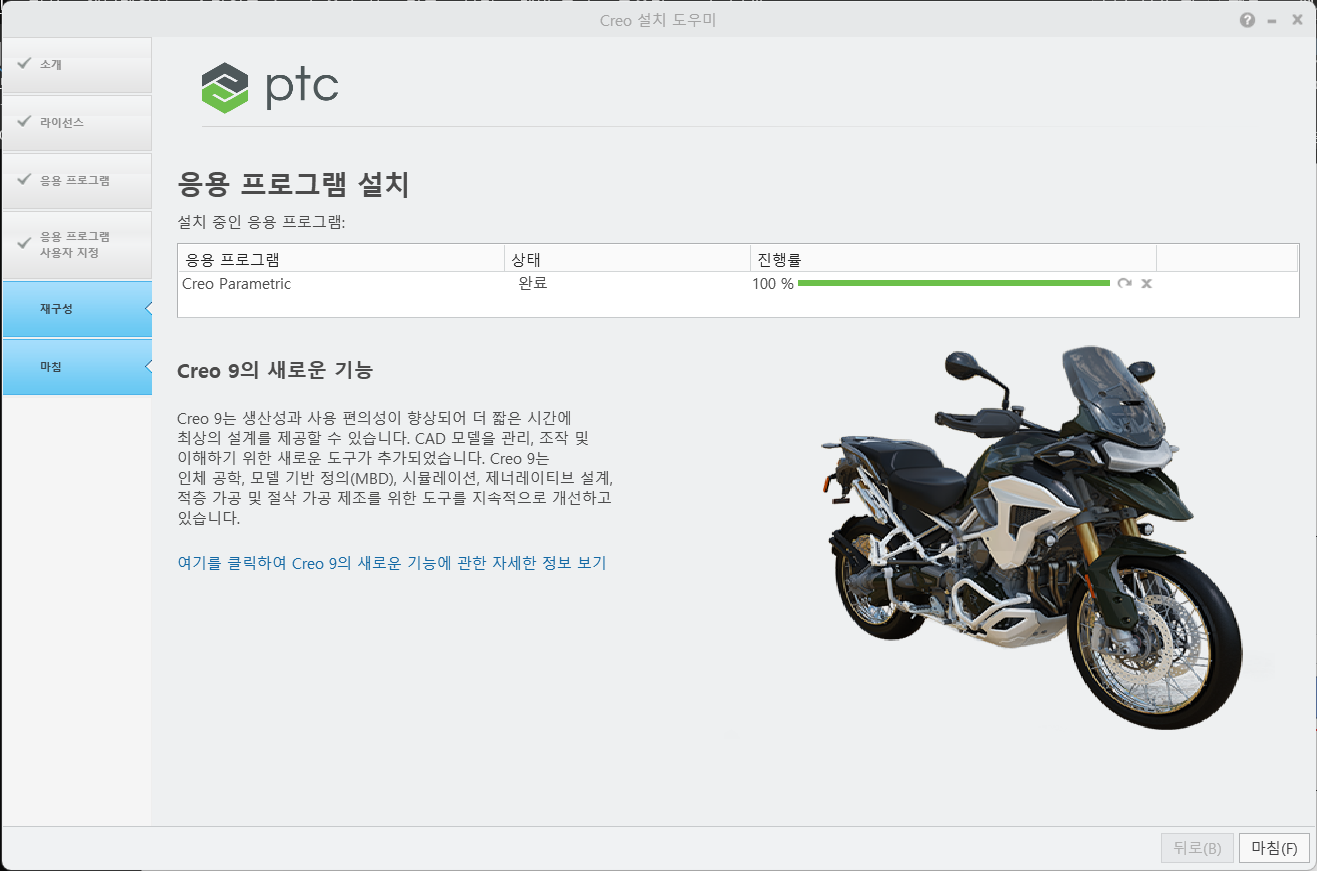Minimize the Creo 설치 도우미 window
The height and width of the screenshot is (871, 1317).
click(1272, 20)
